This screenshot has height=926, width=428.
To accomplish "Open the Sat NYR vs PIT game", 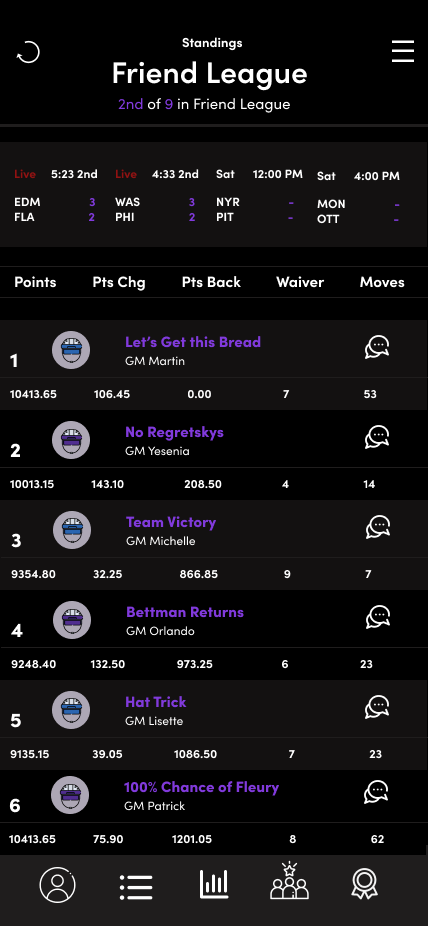I will [x=259, y=195].
